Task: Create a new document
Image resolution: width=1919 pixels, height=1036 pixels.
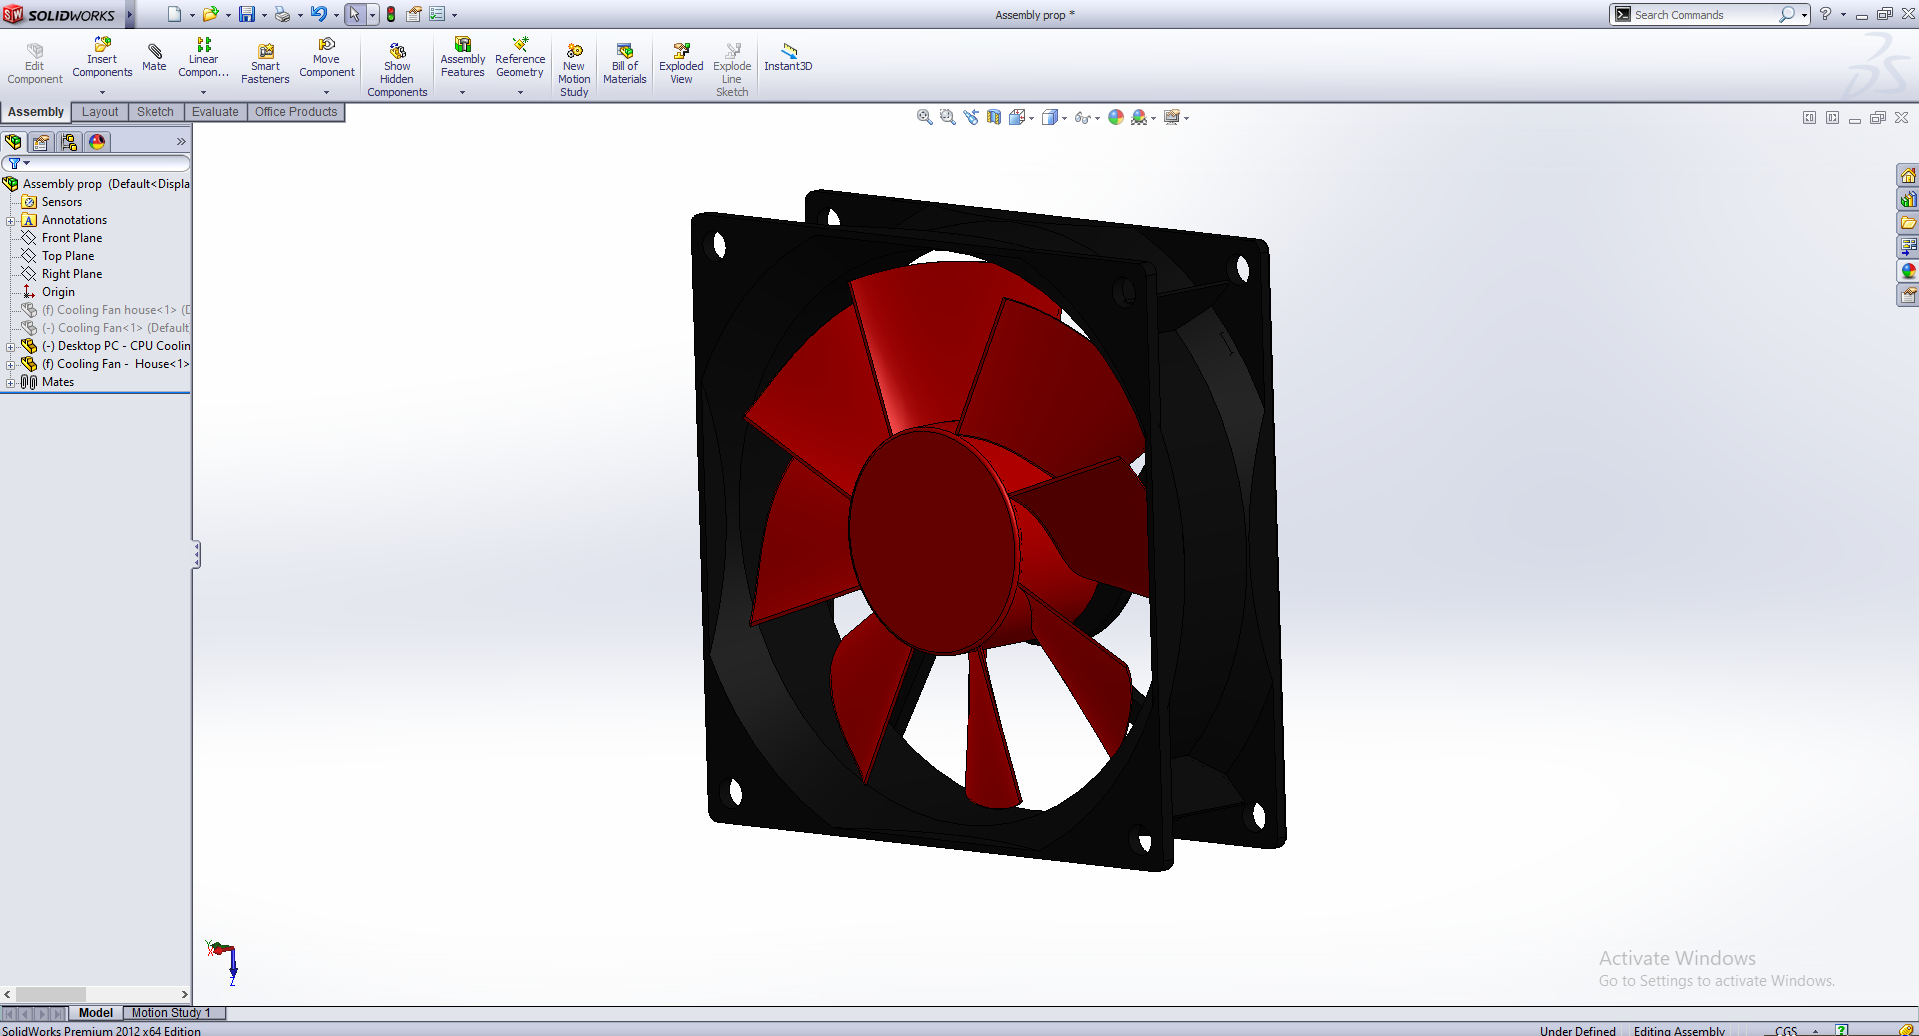Action: pos(174,14)
